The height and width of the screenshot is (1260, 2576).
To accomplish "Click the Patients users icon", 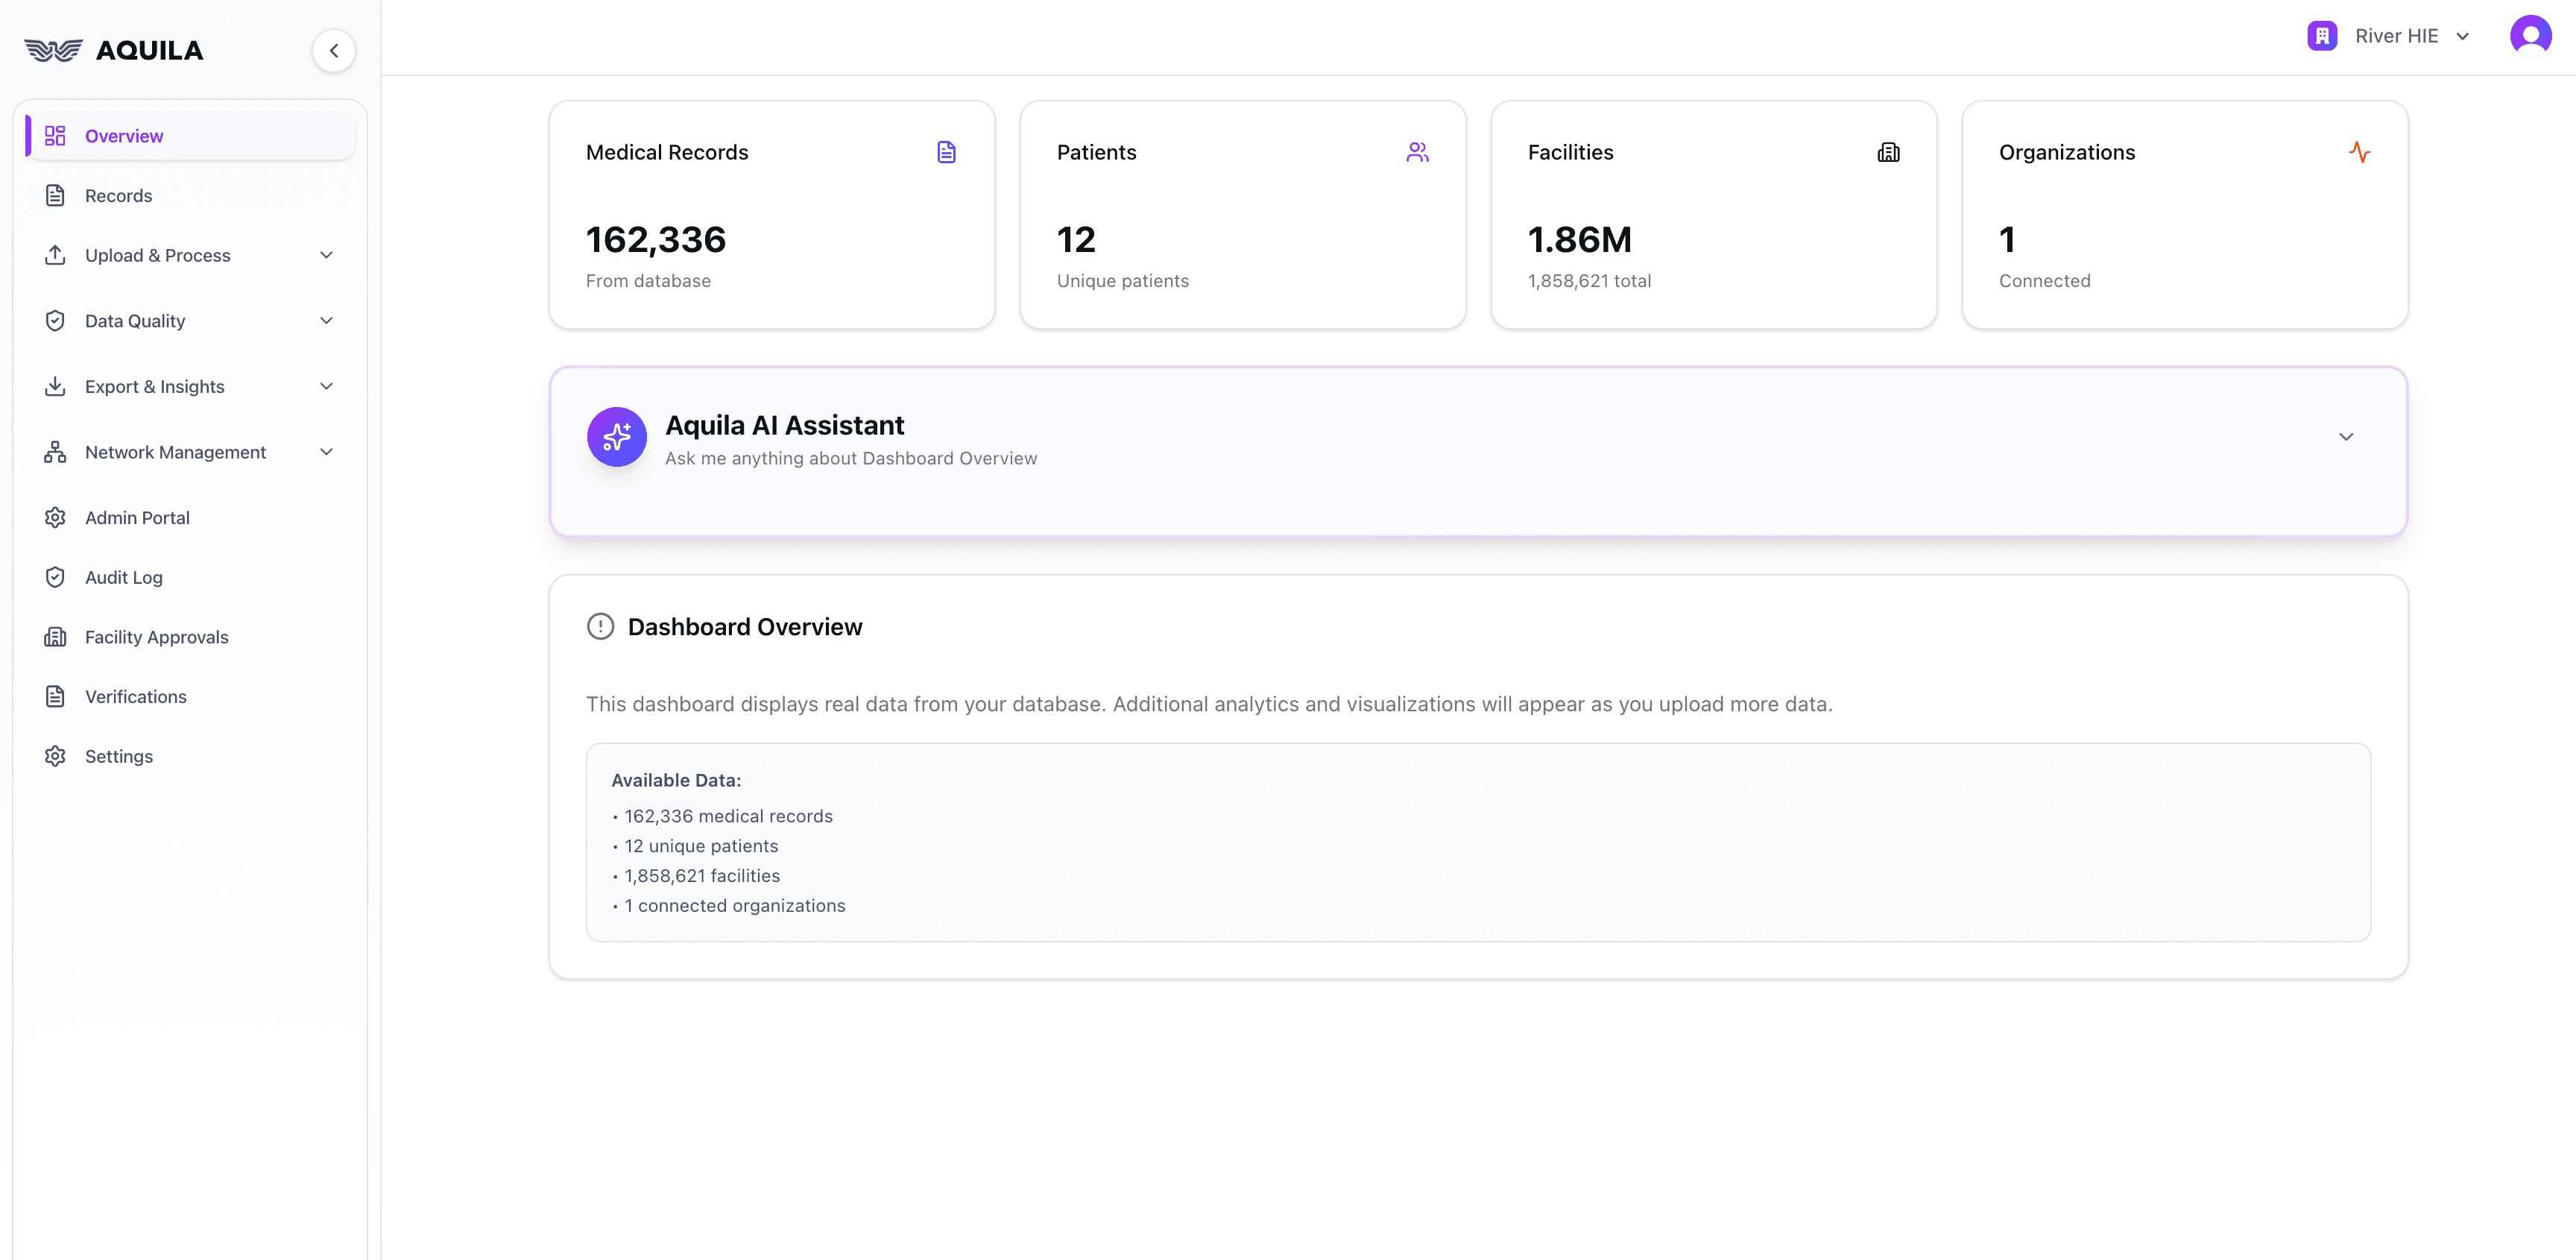I will (1416, 152).
